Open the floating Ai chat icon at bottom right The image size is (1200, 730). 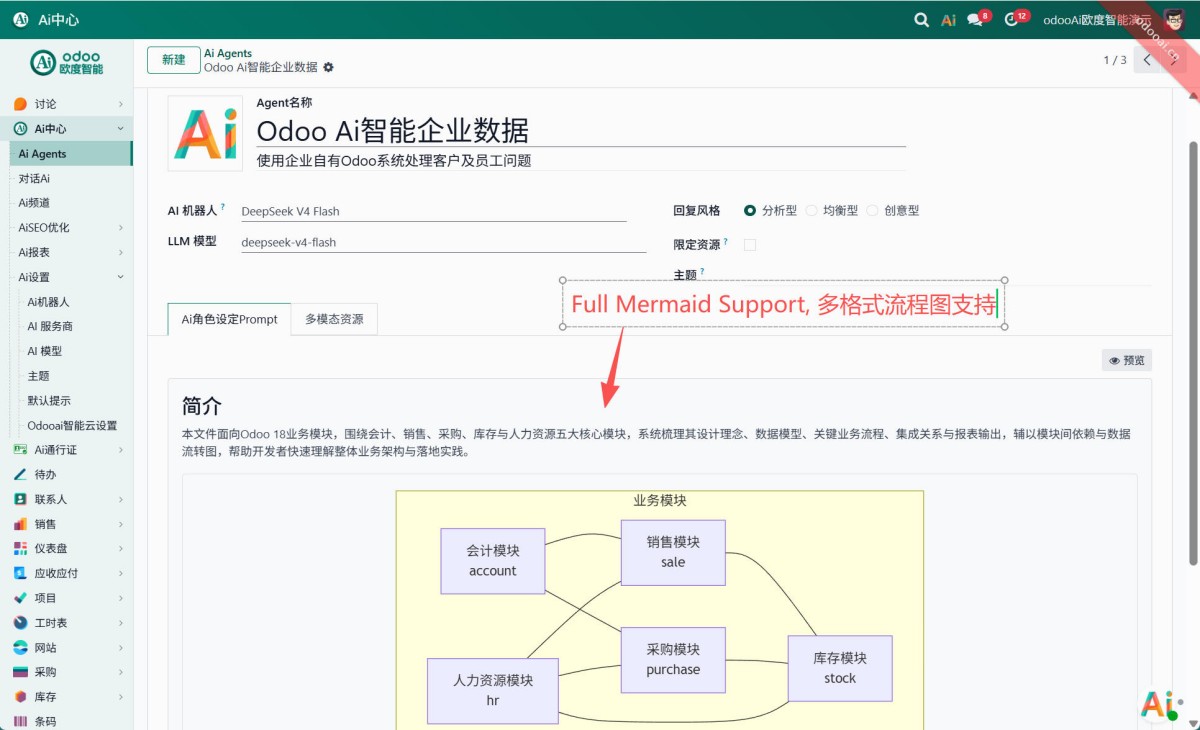click(x=1158, y=704)
